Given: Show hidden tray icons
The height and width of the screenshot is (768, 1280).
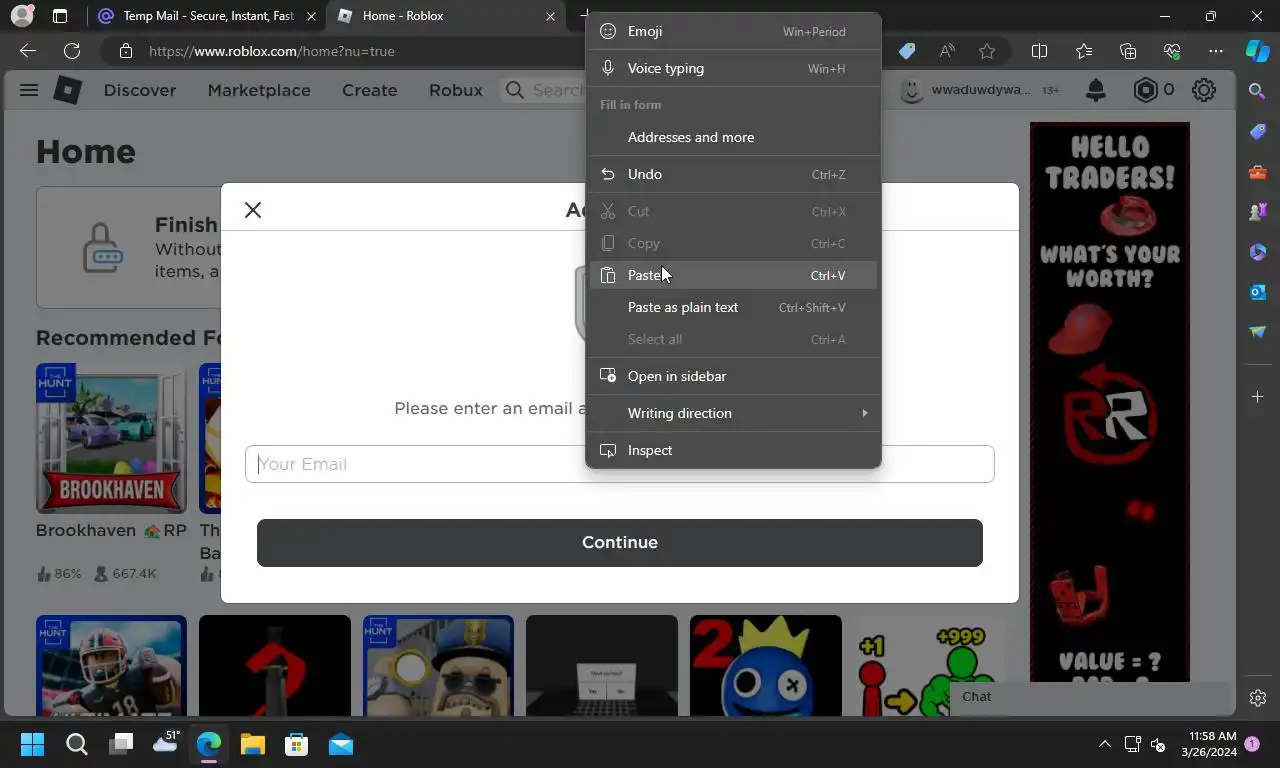Looking at the screenshot, I should point(1104,744).
